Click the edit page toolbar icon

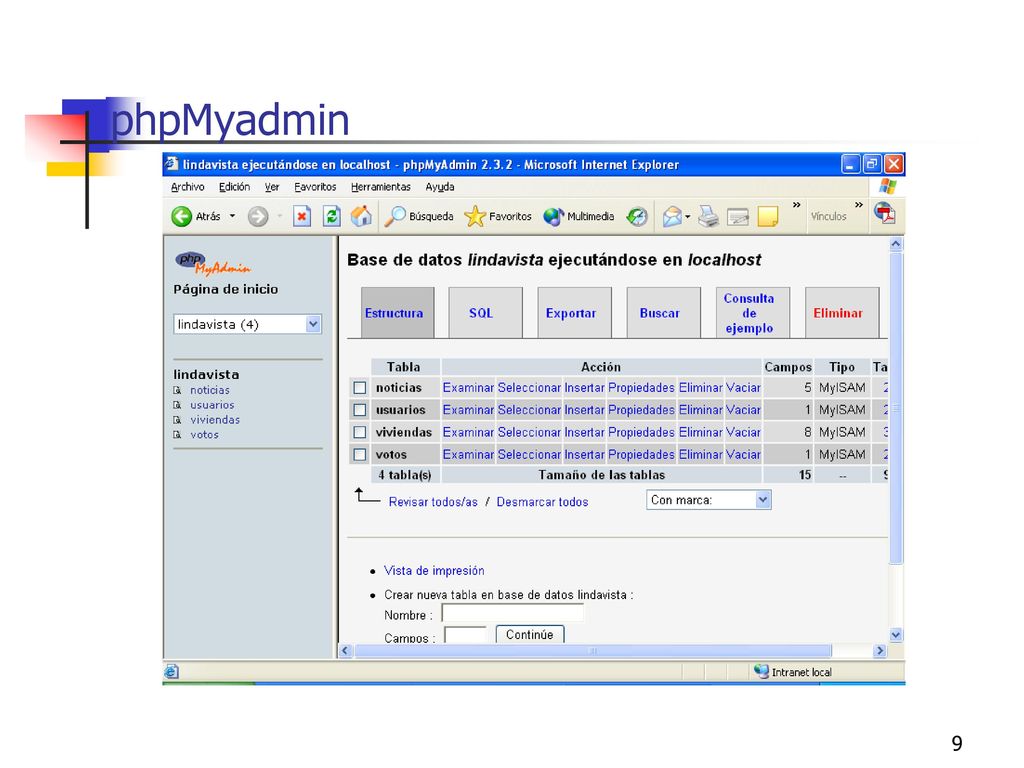[x=738, y=216]
